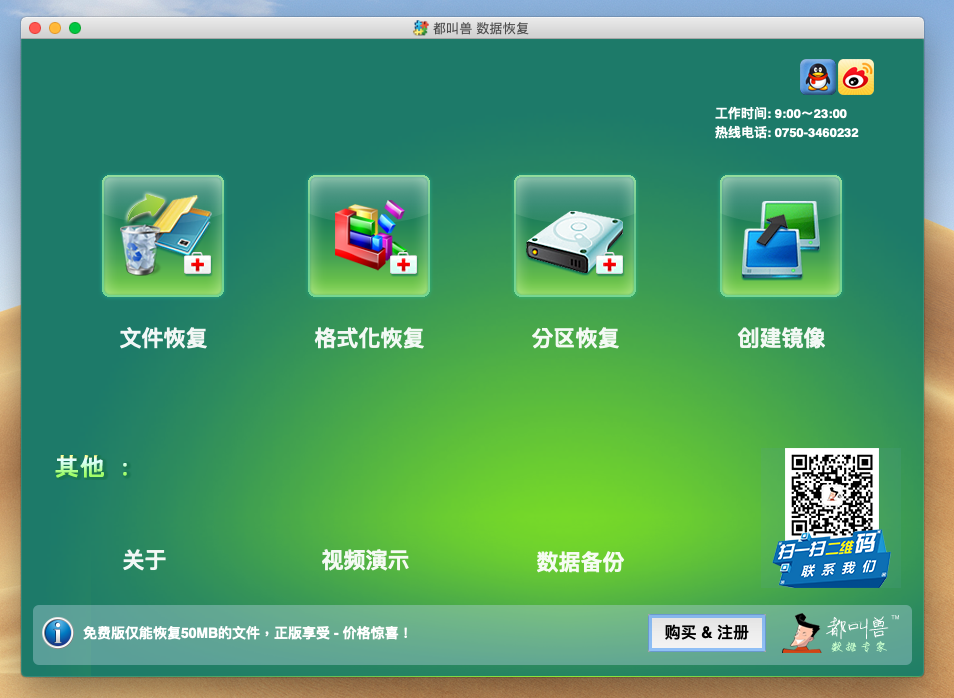This screenshot has width=954, height=698.
Task: Click the app icon in the title bar
Action: (x=420, y=28)
